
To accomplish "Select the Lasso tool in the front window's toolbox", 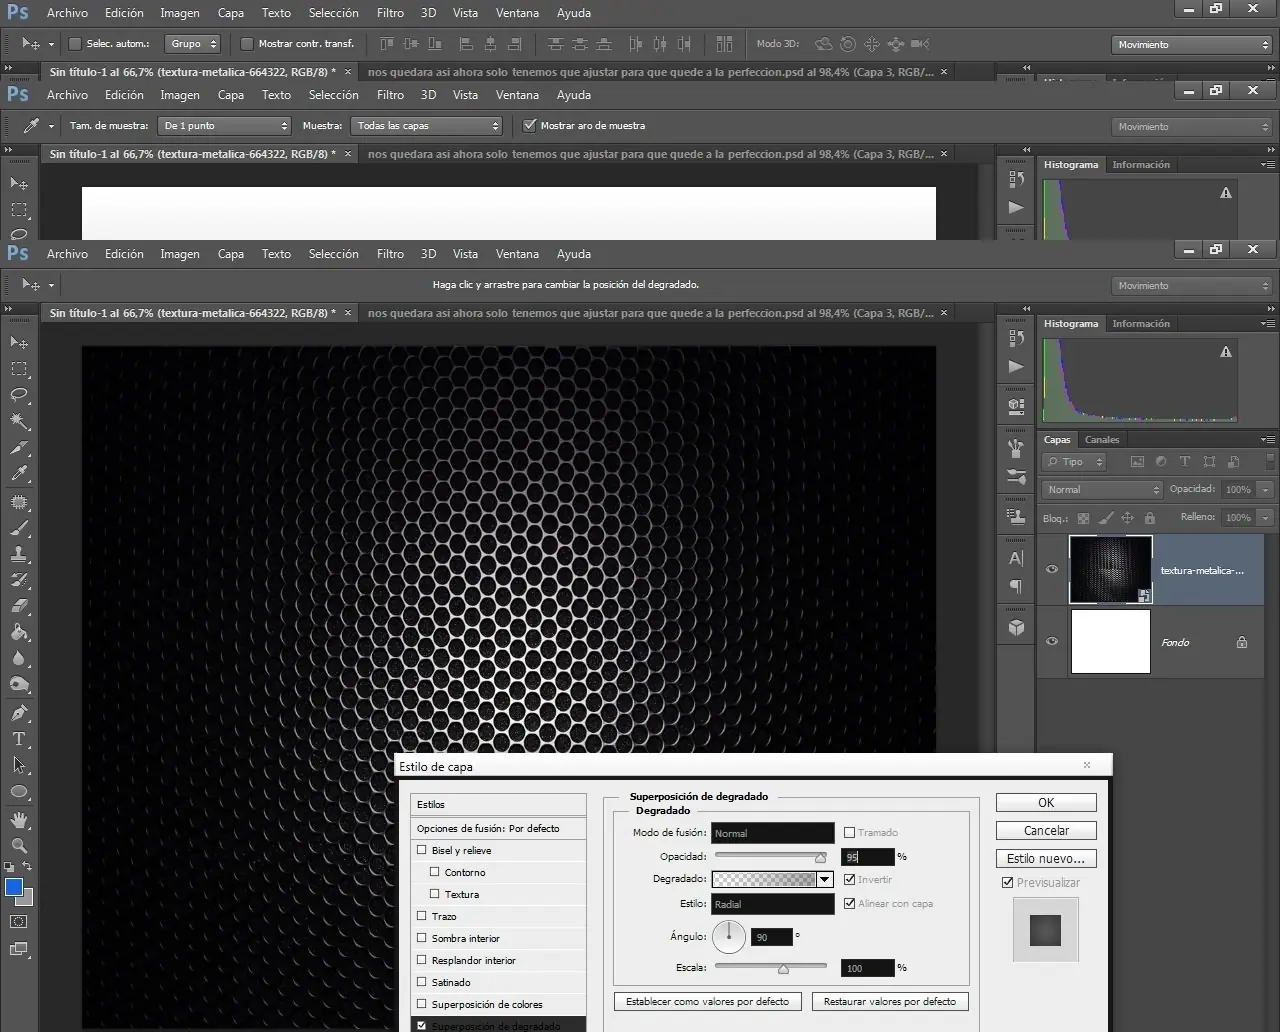I will pos(19,395).
